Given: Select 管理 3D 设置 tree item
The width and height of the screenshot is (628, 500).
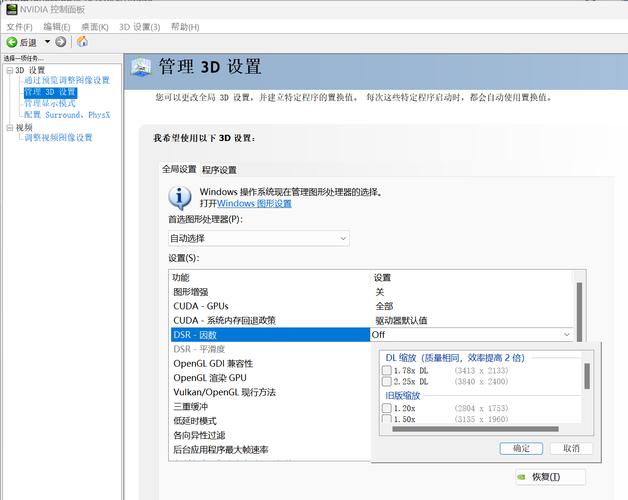Looking at the screenshot, I should [x=50, y=93].
